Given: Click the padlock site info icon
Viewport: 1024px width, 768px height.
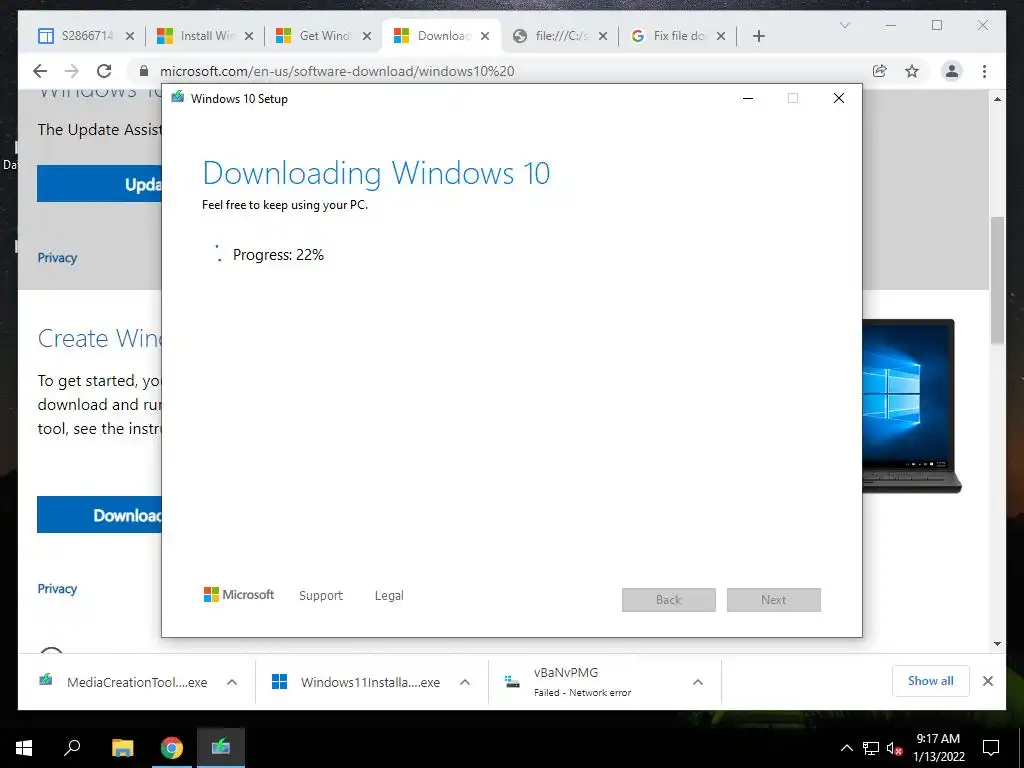Looking at the screenshot, I should coord(144,71).
